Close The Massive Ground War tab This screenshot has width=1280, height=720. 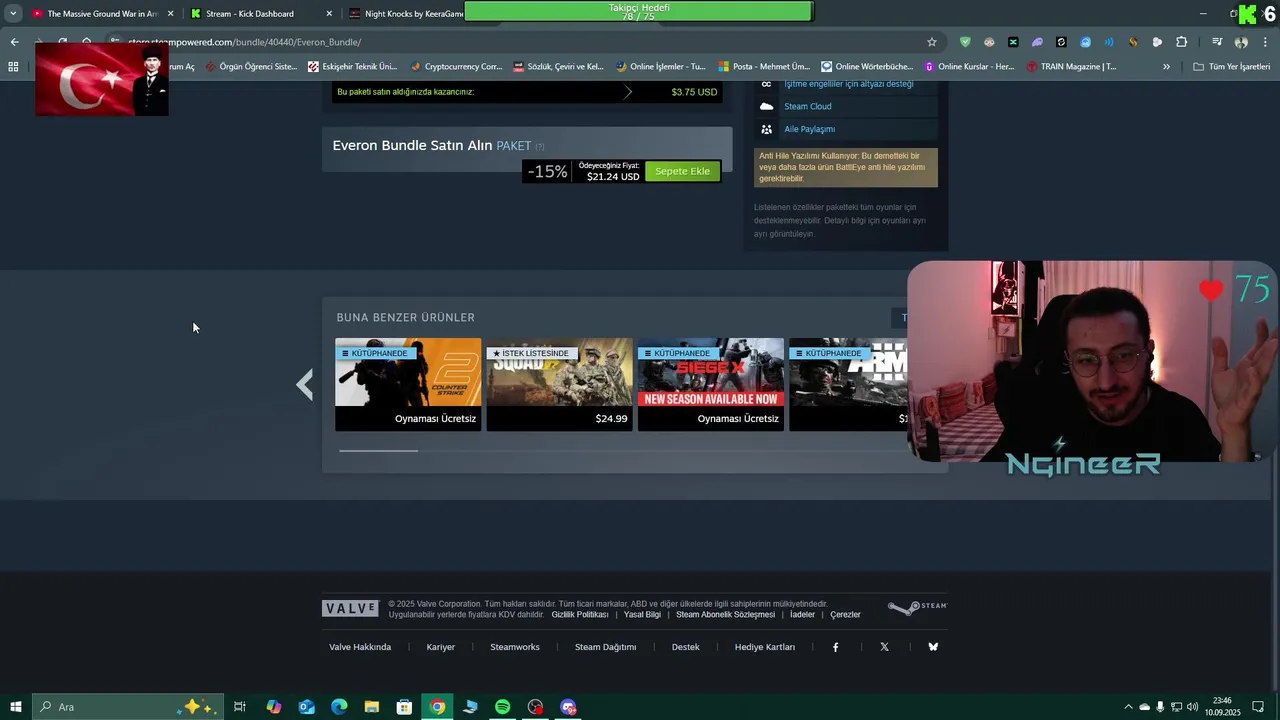171,14
